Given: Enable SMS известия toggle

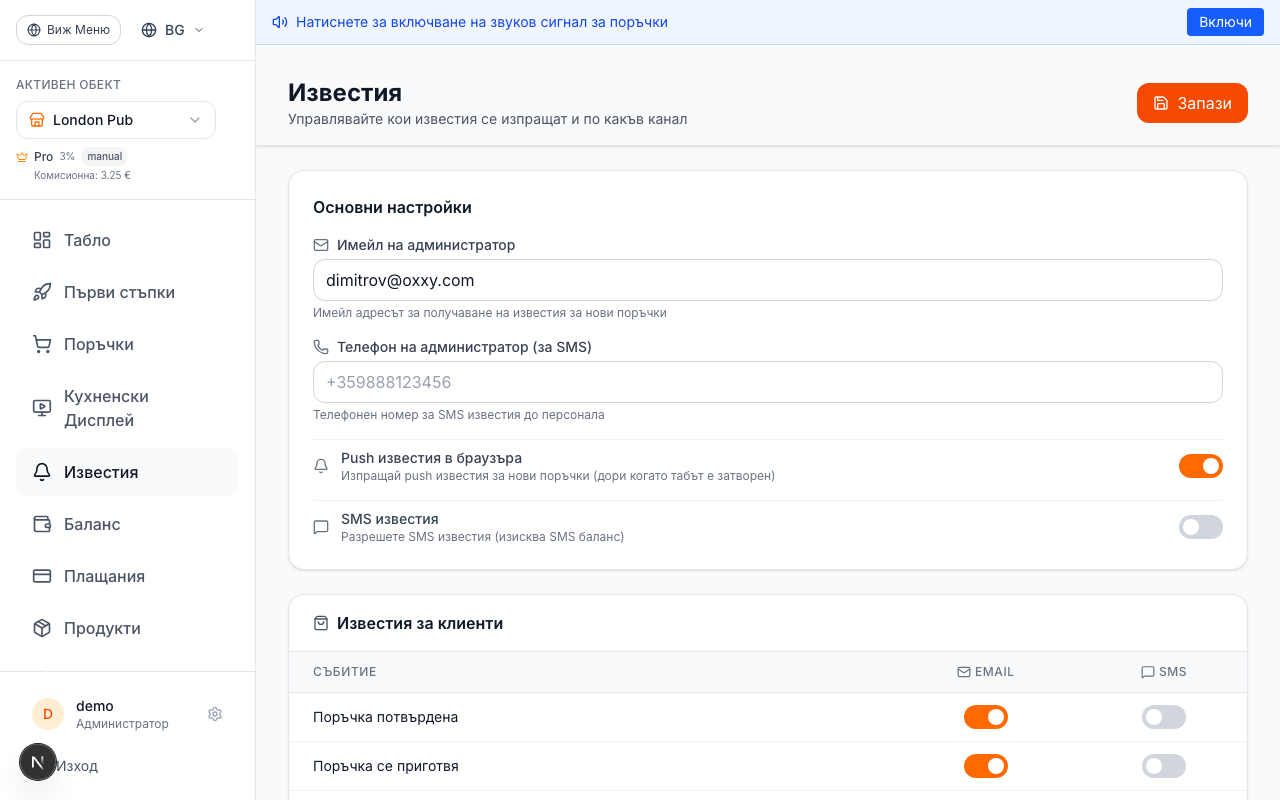Looking at the screenshot, I should tap(1200, 527).
